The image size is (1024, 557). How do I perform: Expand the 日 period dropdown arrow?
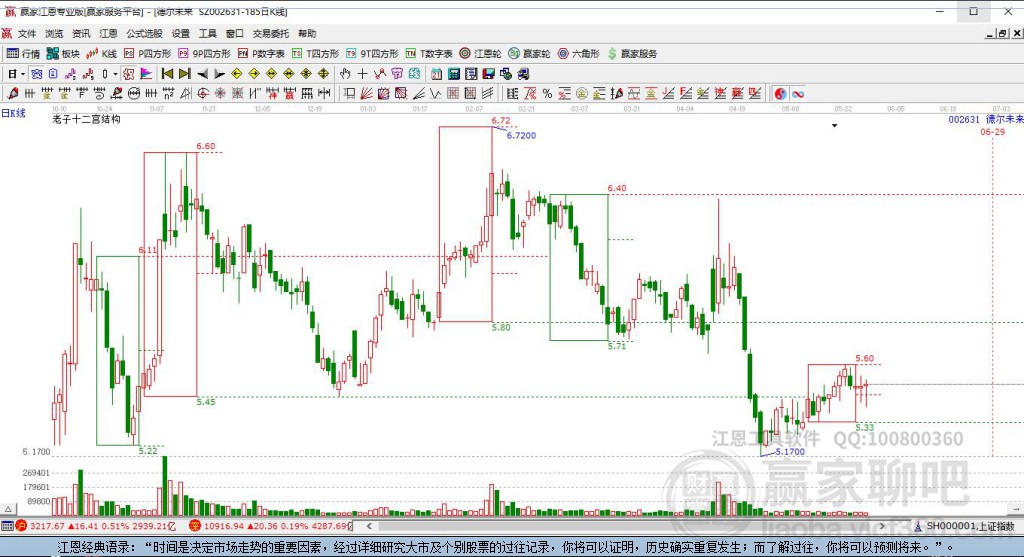click(x=23, y=74)
